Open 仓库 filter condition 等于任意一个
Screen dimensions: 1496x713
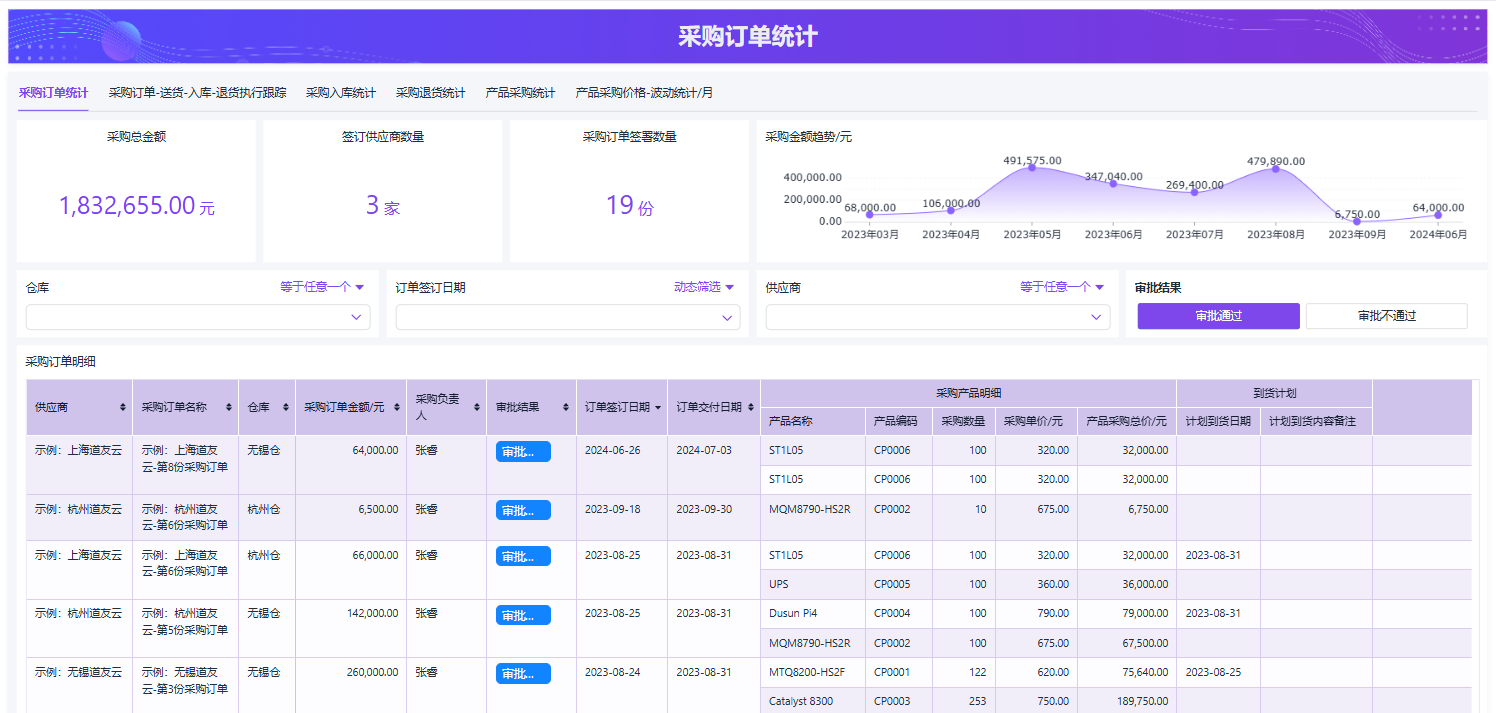(x=322, y=287)
